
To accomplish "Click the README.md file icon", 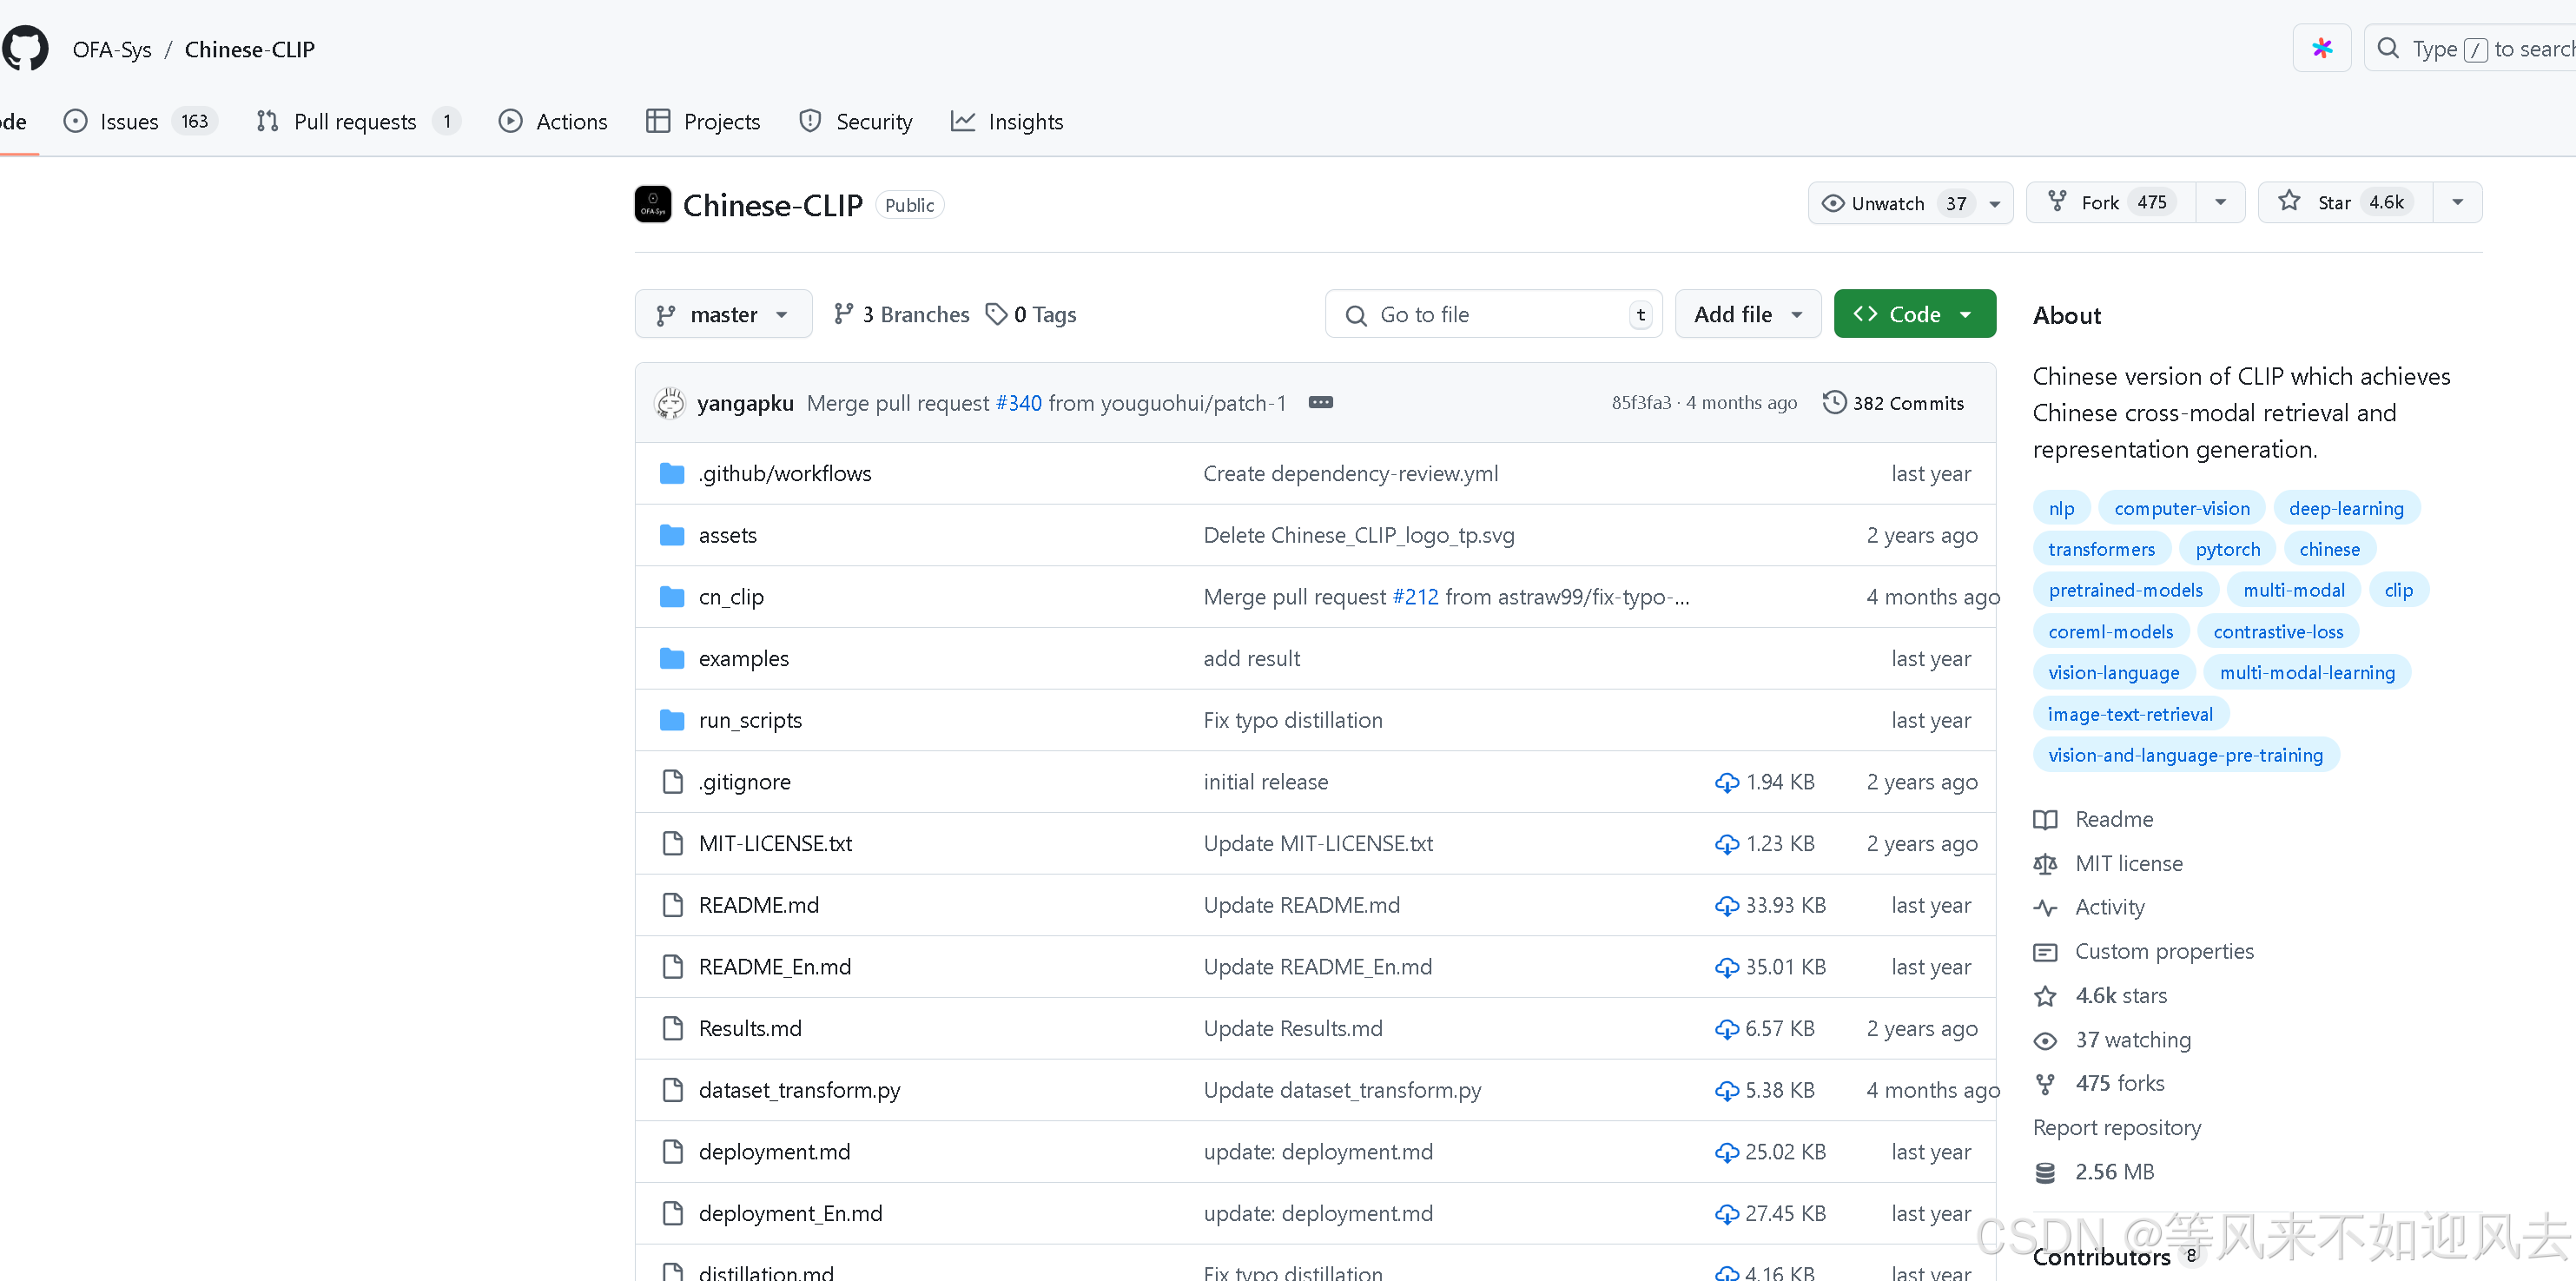I will [673, 905].
